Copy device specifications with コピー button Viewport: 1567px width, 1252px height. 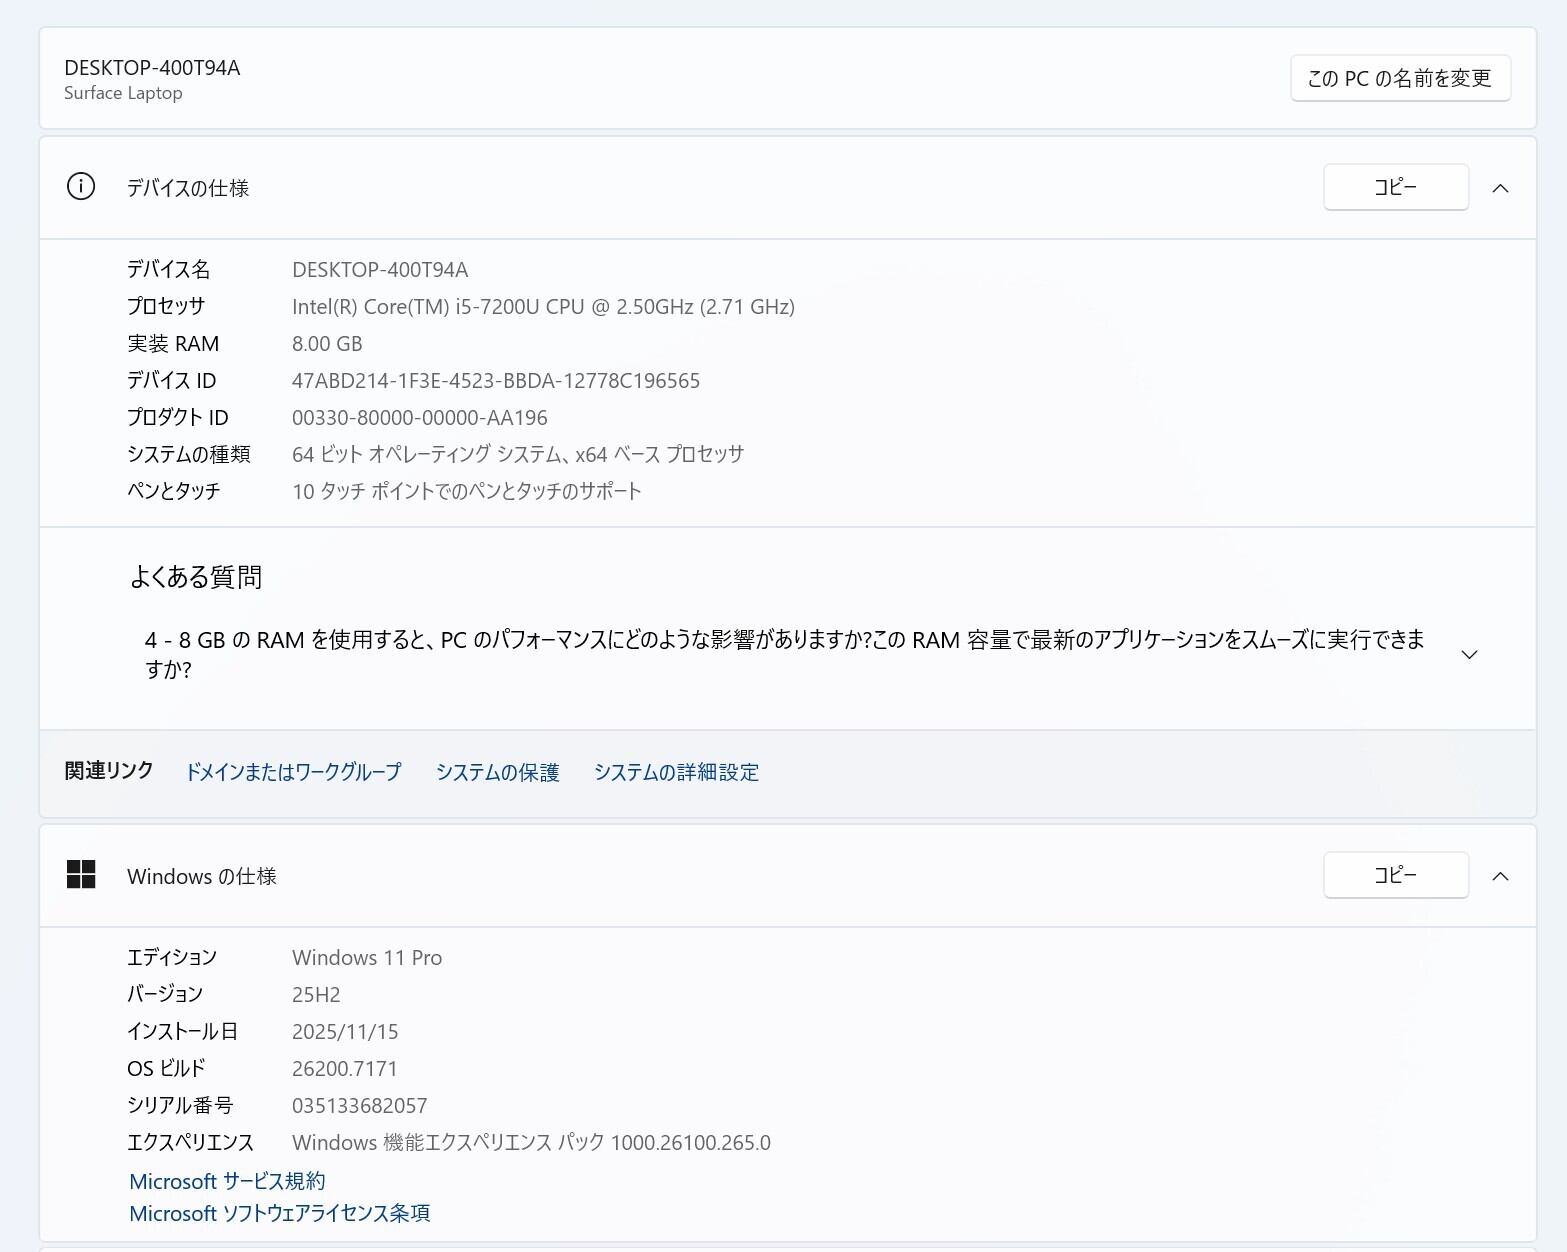click(x=1395, y=187)
